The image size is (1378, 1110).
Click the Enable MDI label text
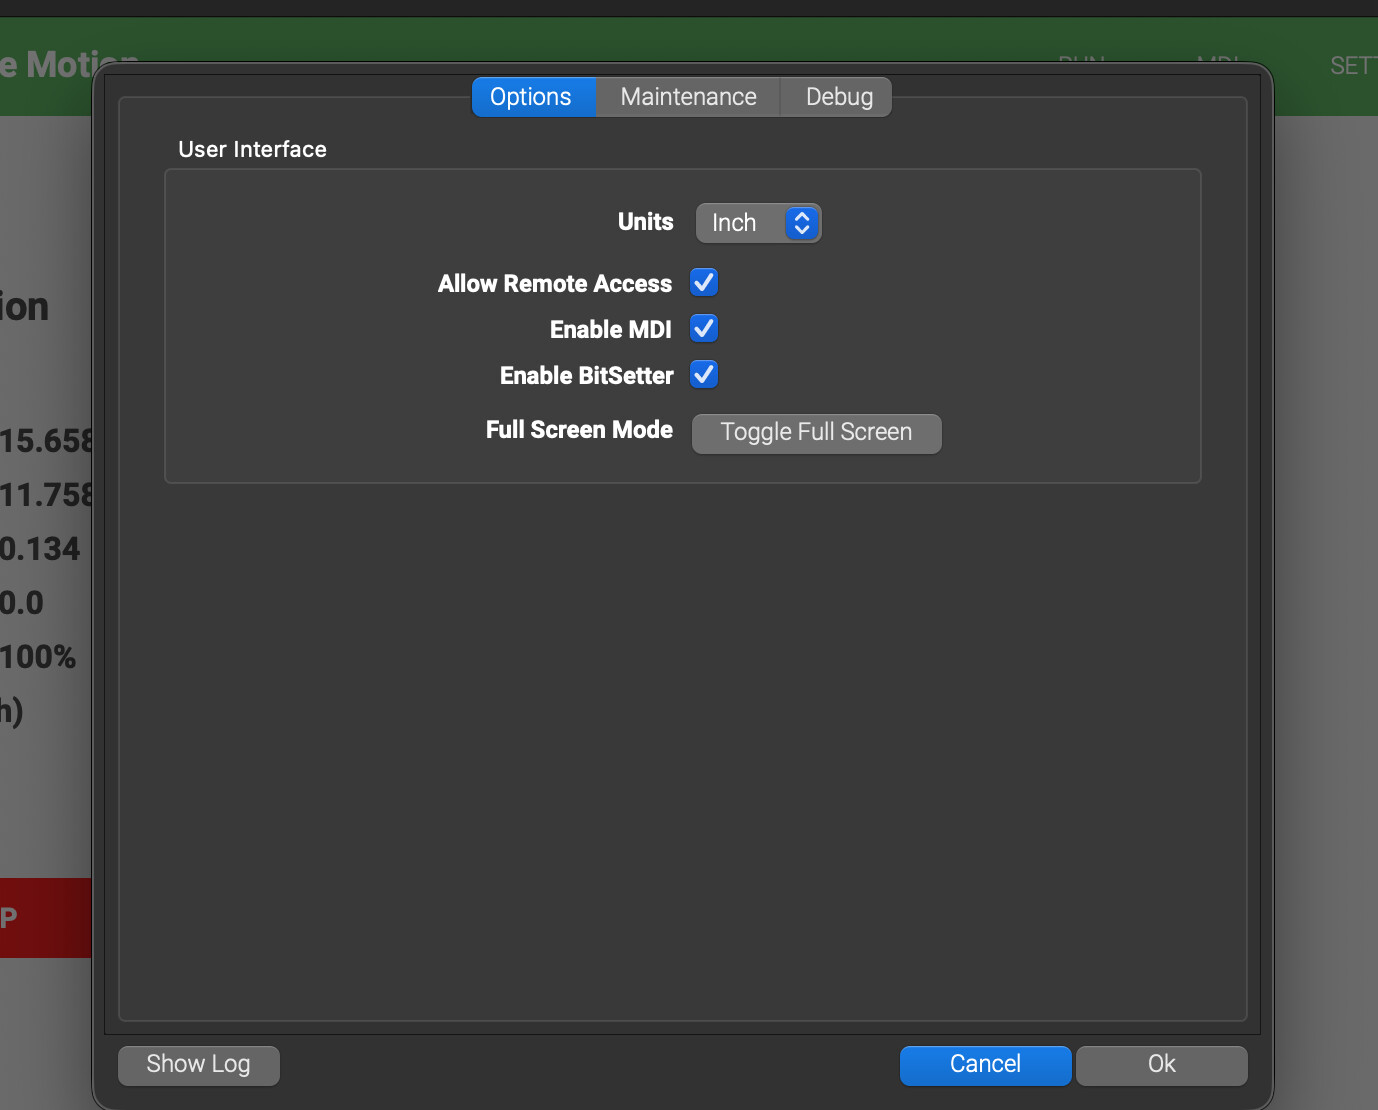coord(610,330)
